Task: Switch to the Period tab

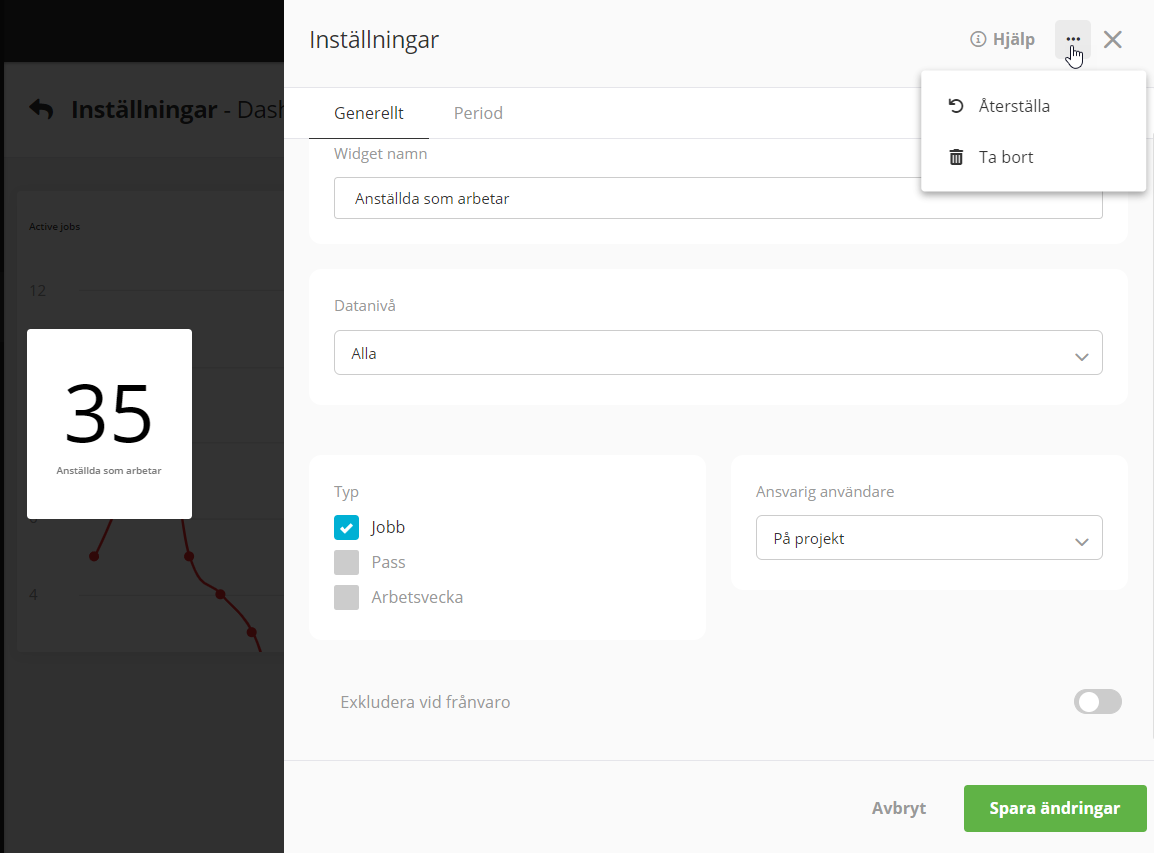Action: click(478, 113)
